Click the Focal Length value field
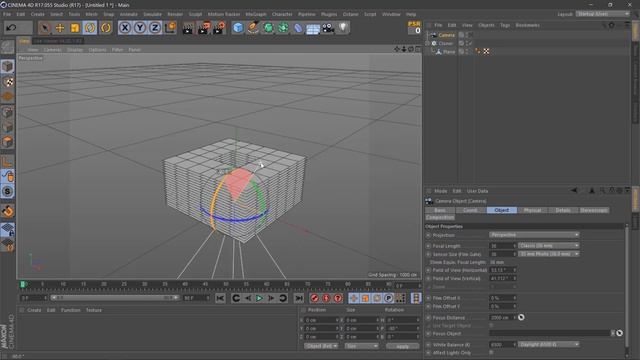The width and height of the screenshot is (640, 360). pyautogui.click(x=502, y=246)
